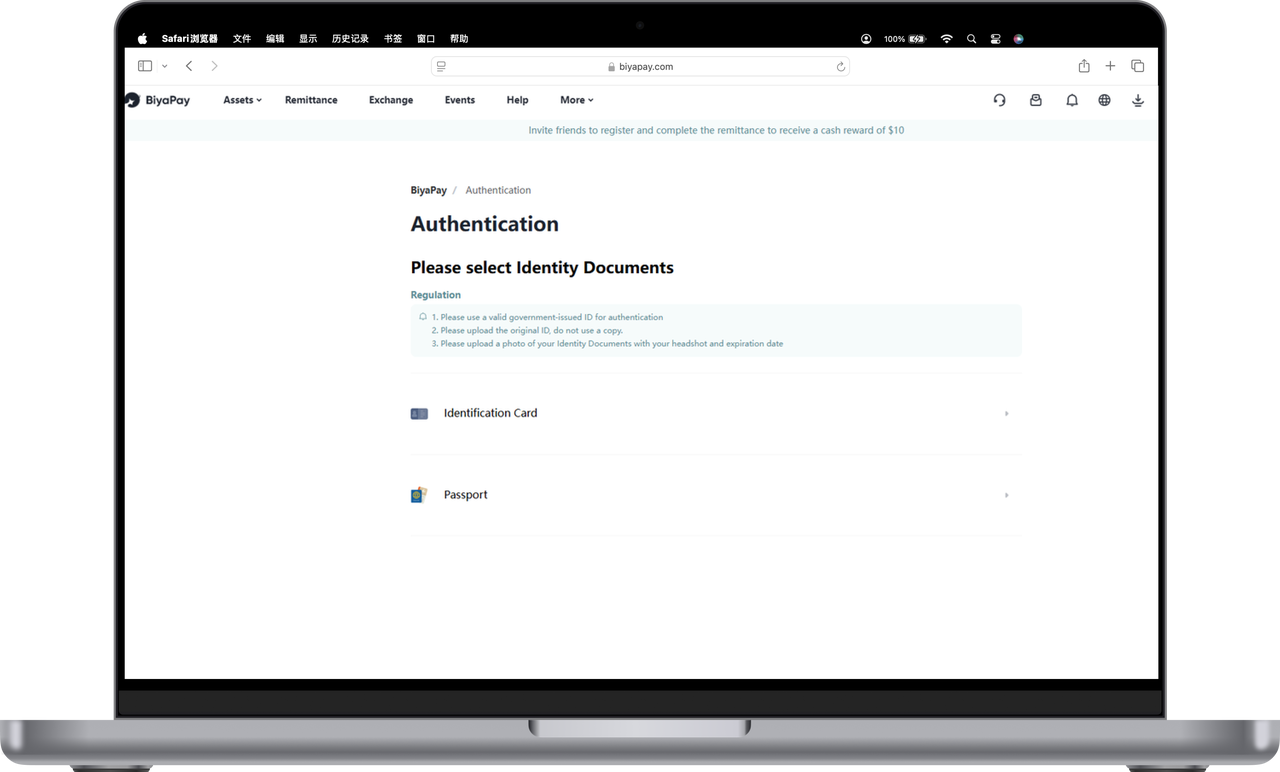Viewport: 1280px width, 772px height.
Task: Click 'Please select Identity Documents' heading
Action: click(542, 268)
